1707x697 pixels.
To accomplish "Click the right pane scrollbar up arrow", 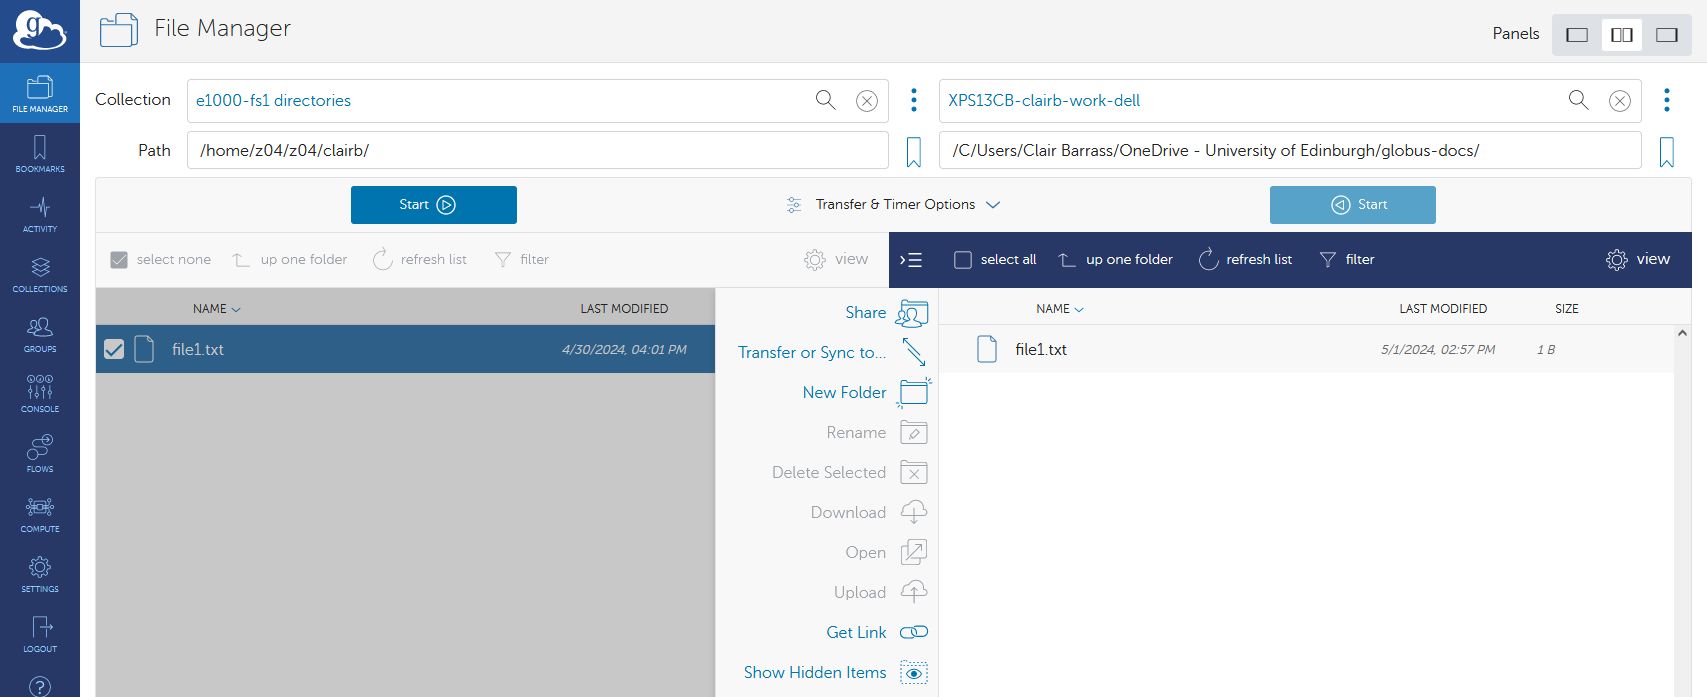I will 1682,333.
